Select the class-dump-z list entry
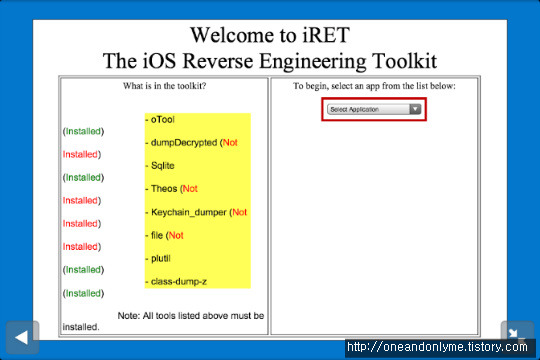Image resolution: width=540 pixels, height=360 pixels. click(x=176, y=282)
